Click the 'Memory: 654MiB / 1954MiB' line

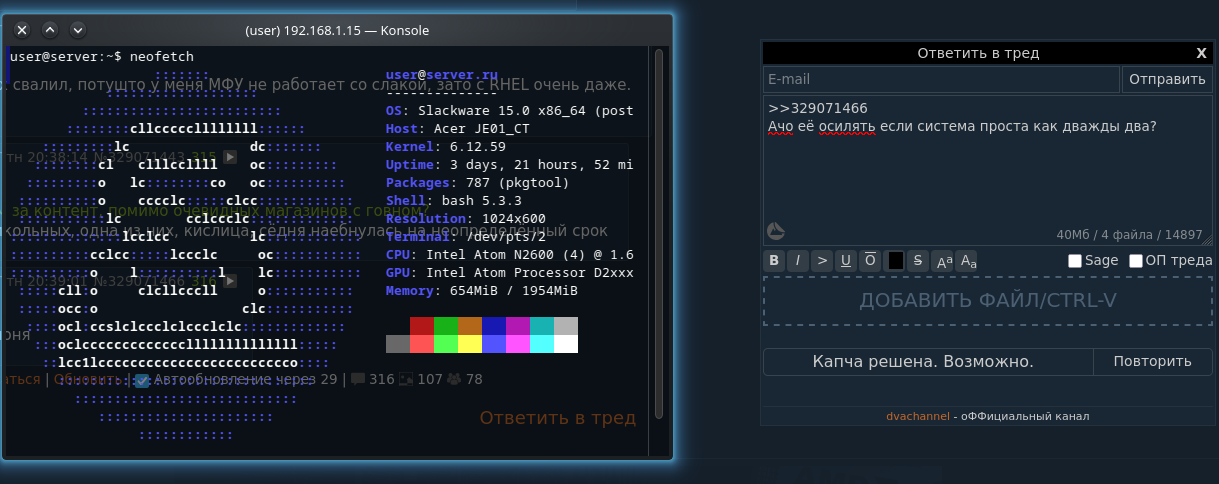pos(482,291)
